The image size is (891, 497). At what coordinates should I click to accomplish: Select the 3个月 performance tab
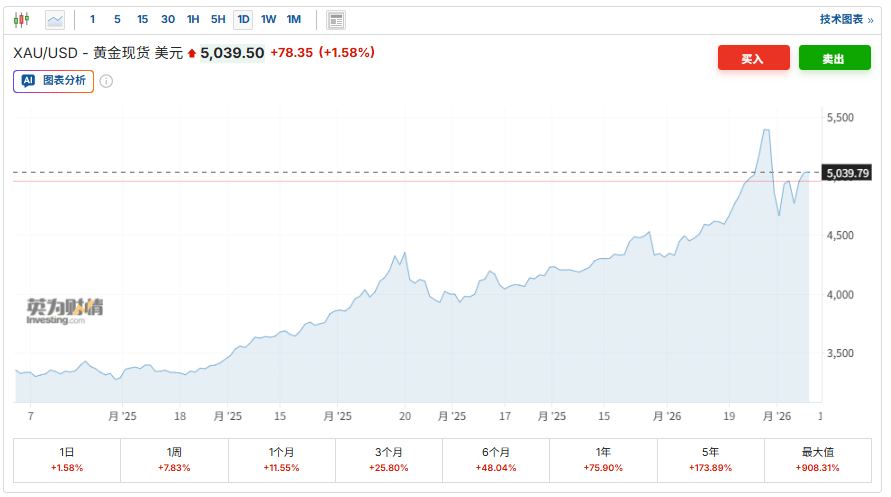coord(389,459)
